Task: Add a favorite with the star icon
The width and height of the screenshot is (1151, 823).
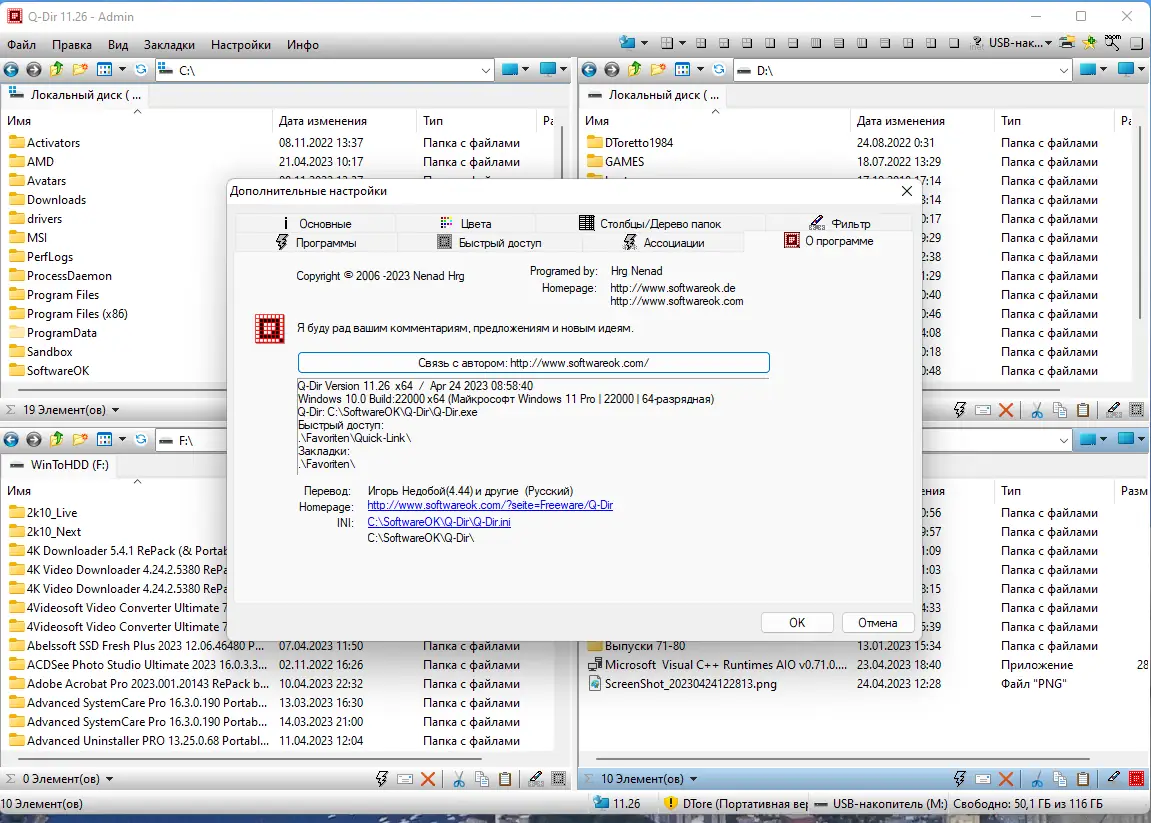Action: point(1089,43)
